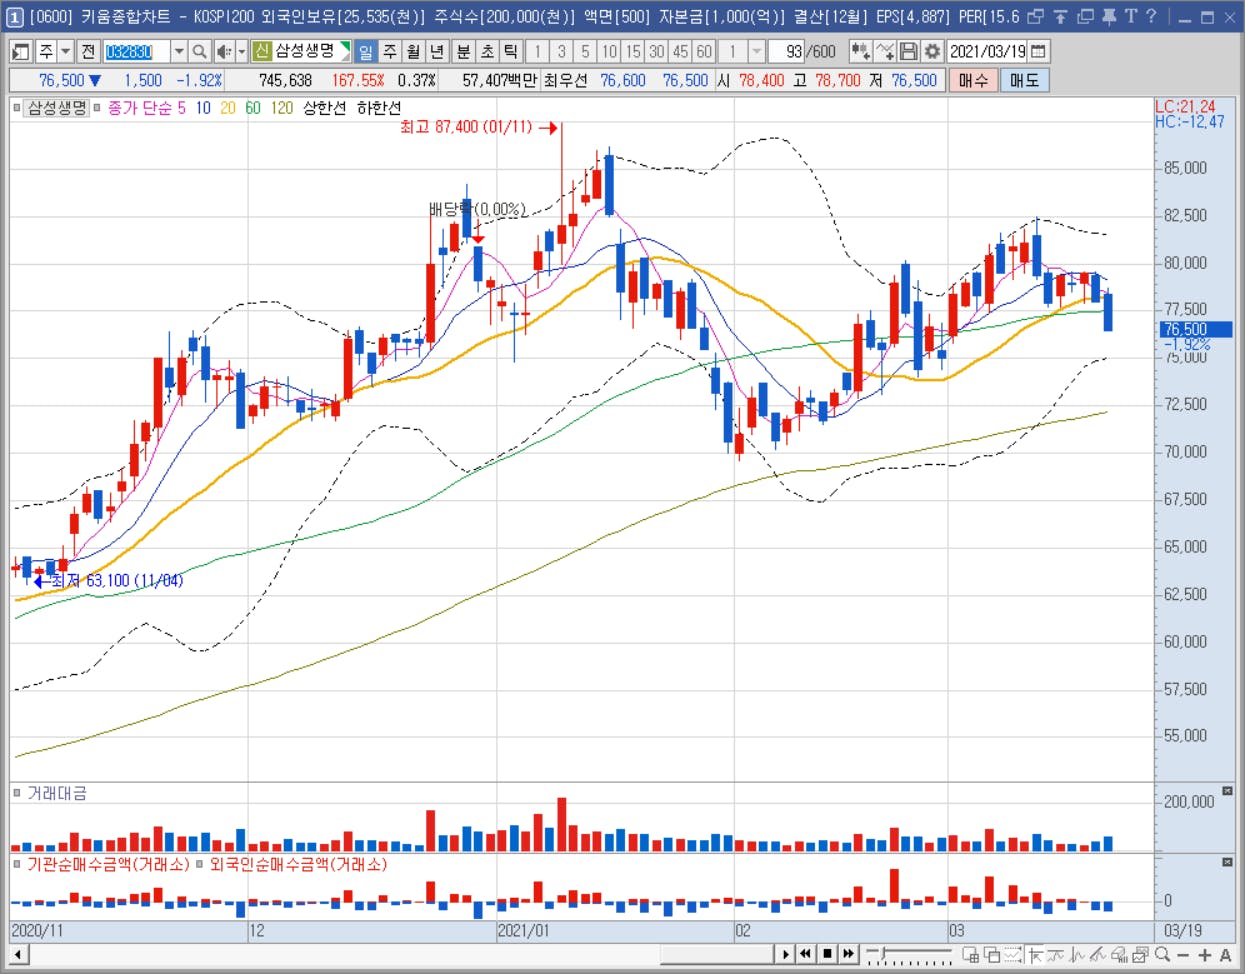The width and height of the screenshot is (1245, 974).
Task: Adjust the chart zoom slider
Action: point(908,955)
